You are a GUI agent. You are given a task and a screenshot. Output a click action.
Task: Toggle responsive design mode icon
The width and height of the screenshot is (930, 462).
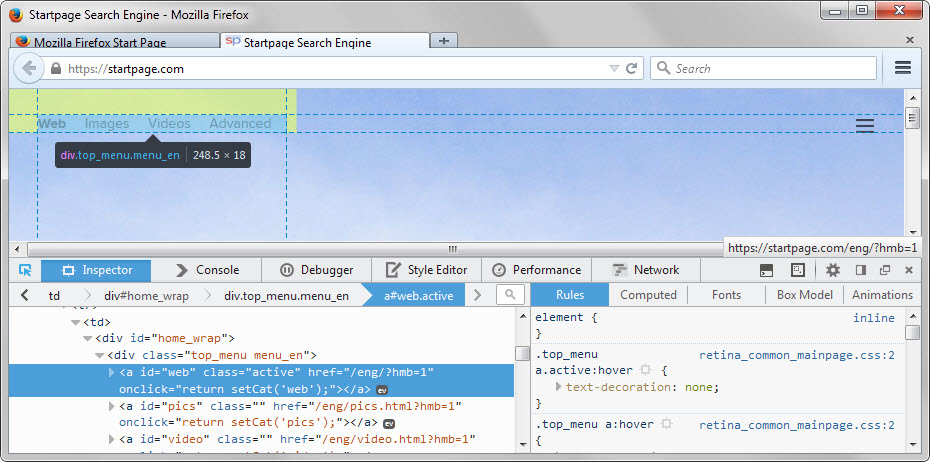click(798, 270)
